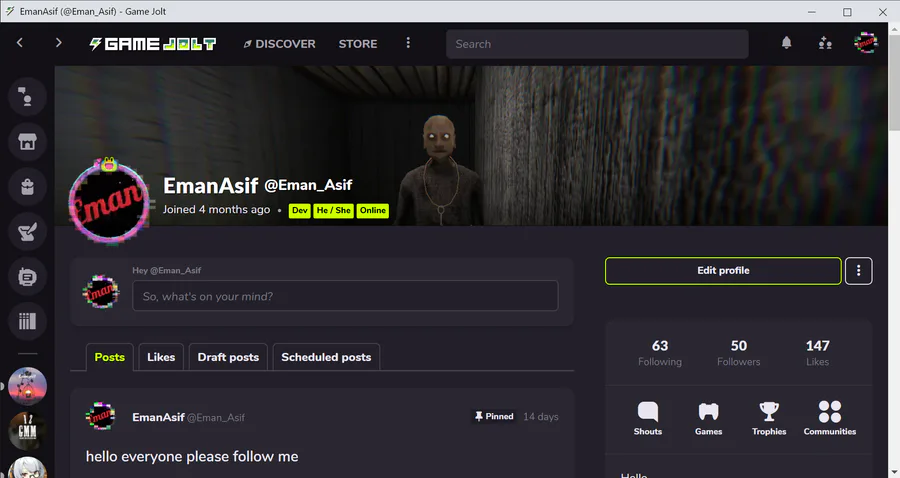
Task: Go forward with the right arrow
Action: pyautogui.click(x=58, y=42)
